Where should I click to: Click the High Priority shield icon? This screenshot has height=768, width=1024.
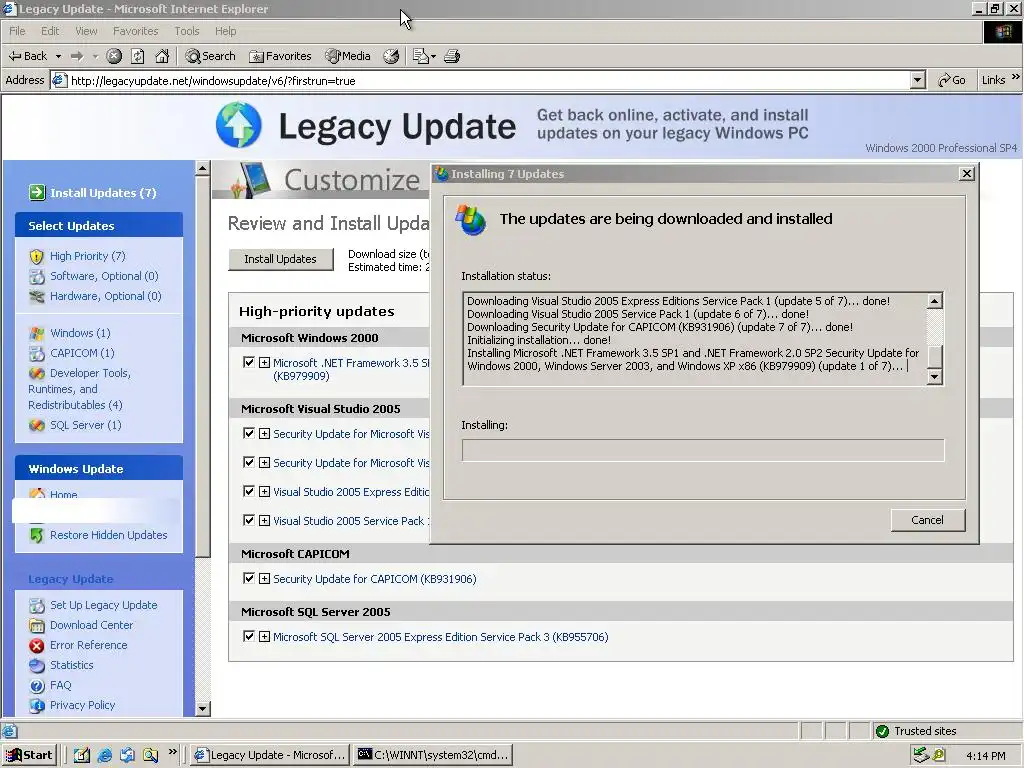[x=37, y=257]
